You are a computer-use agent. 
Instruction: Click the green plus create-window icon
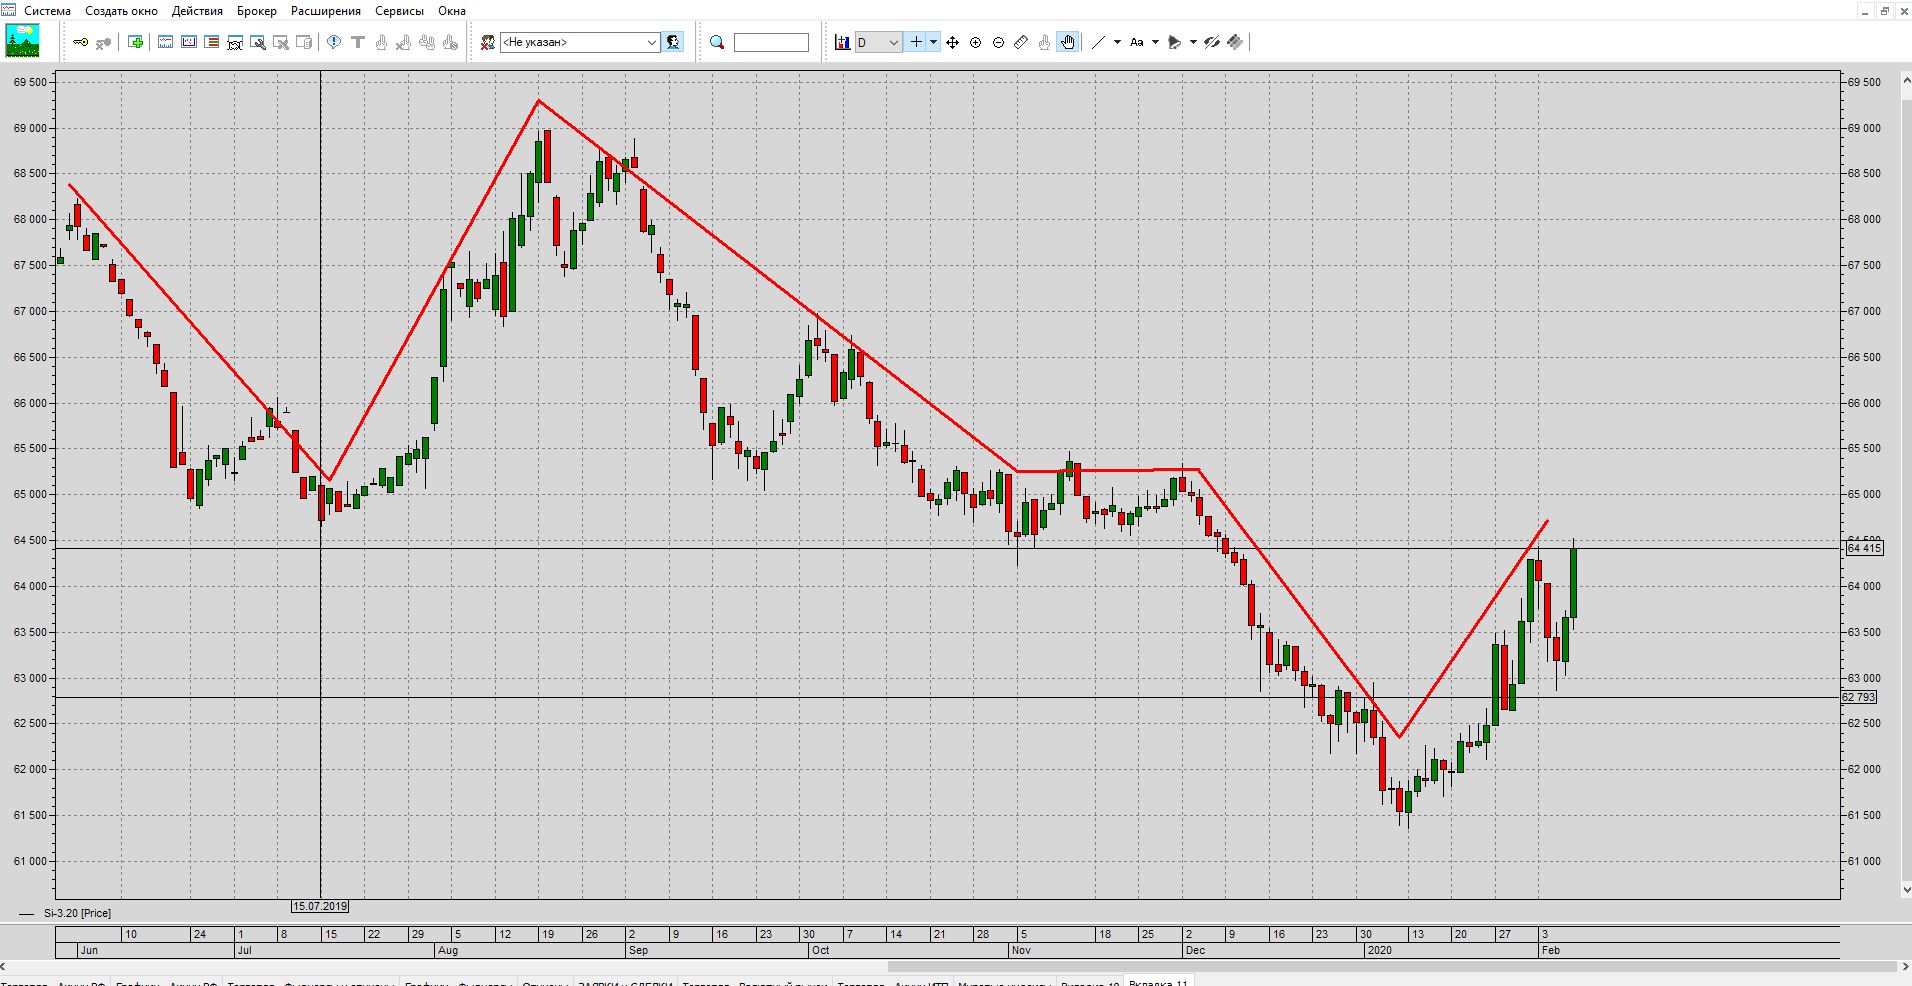point(136,42)
